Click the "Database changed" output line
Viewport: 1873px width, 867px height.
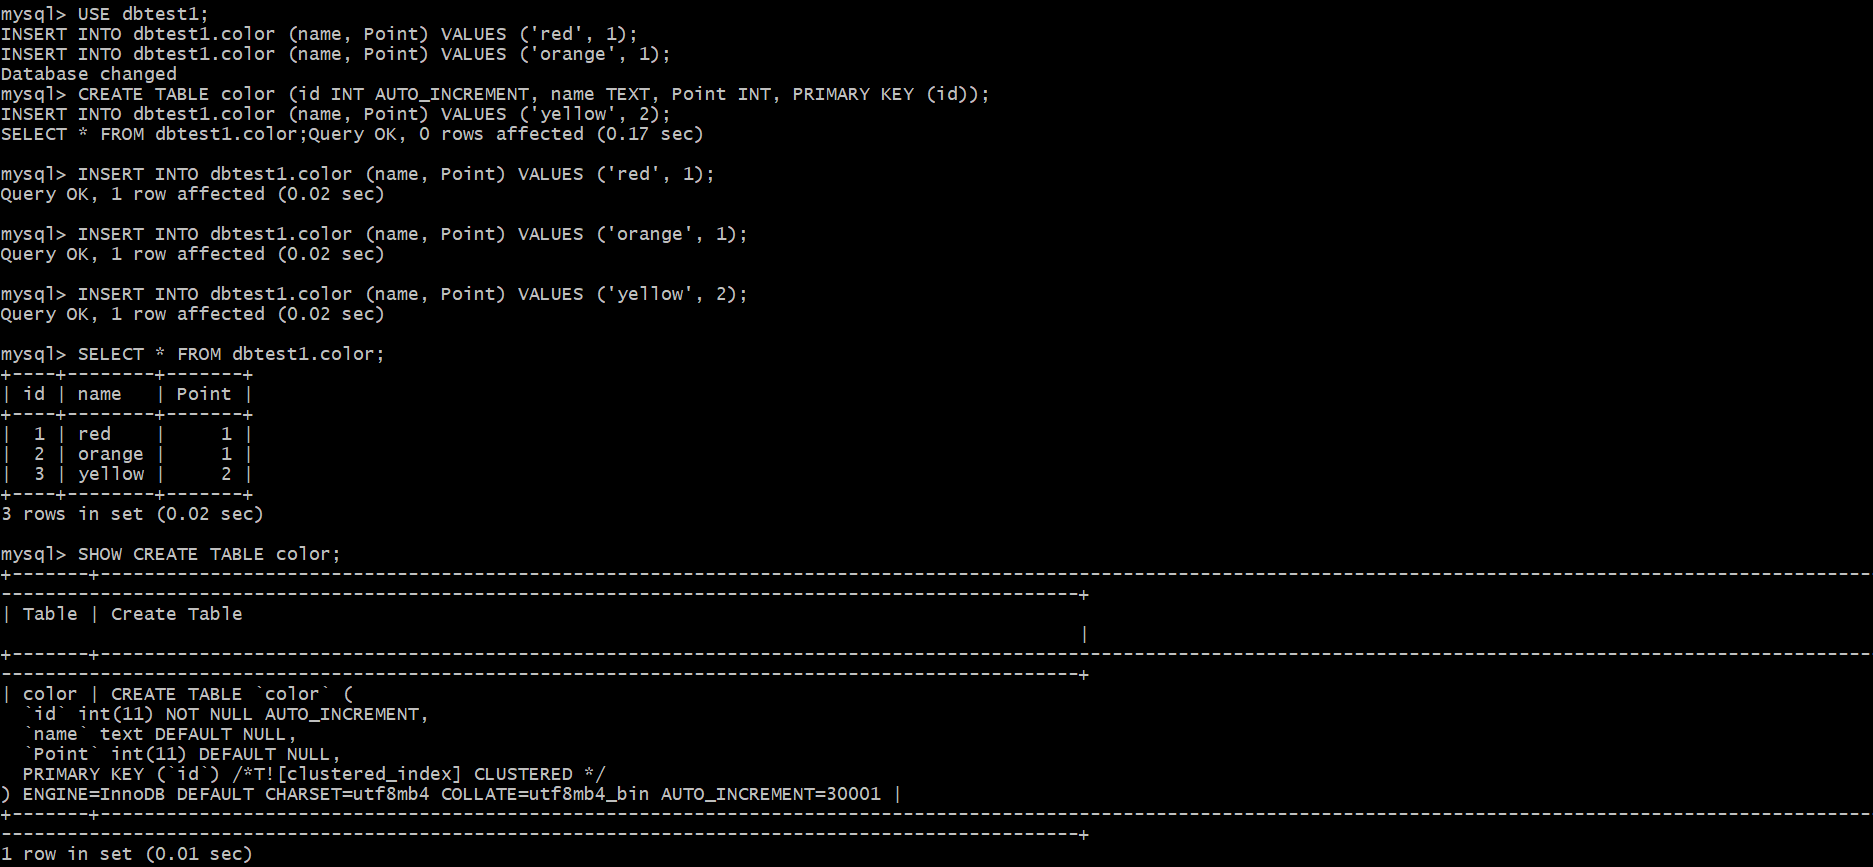pyautogui.click(x=89, y=74)
